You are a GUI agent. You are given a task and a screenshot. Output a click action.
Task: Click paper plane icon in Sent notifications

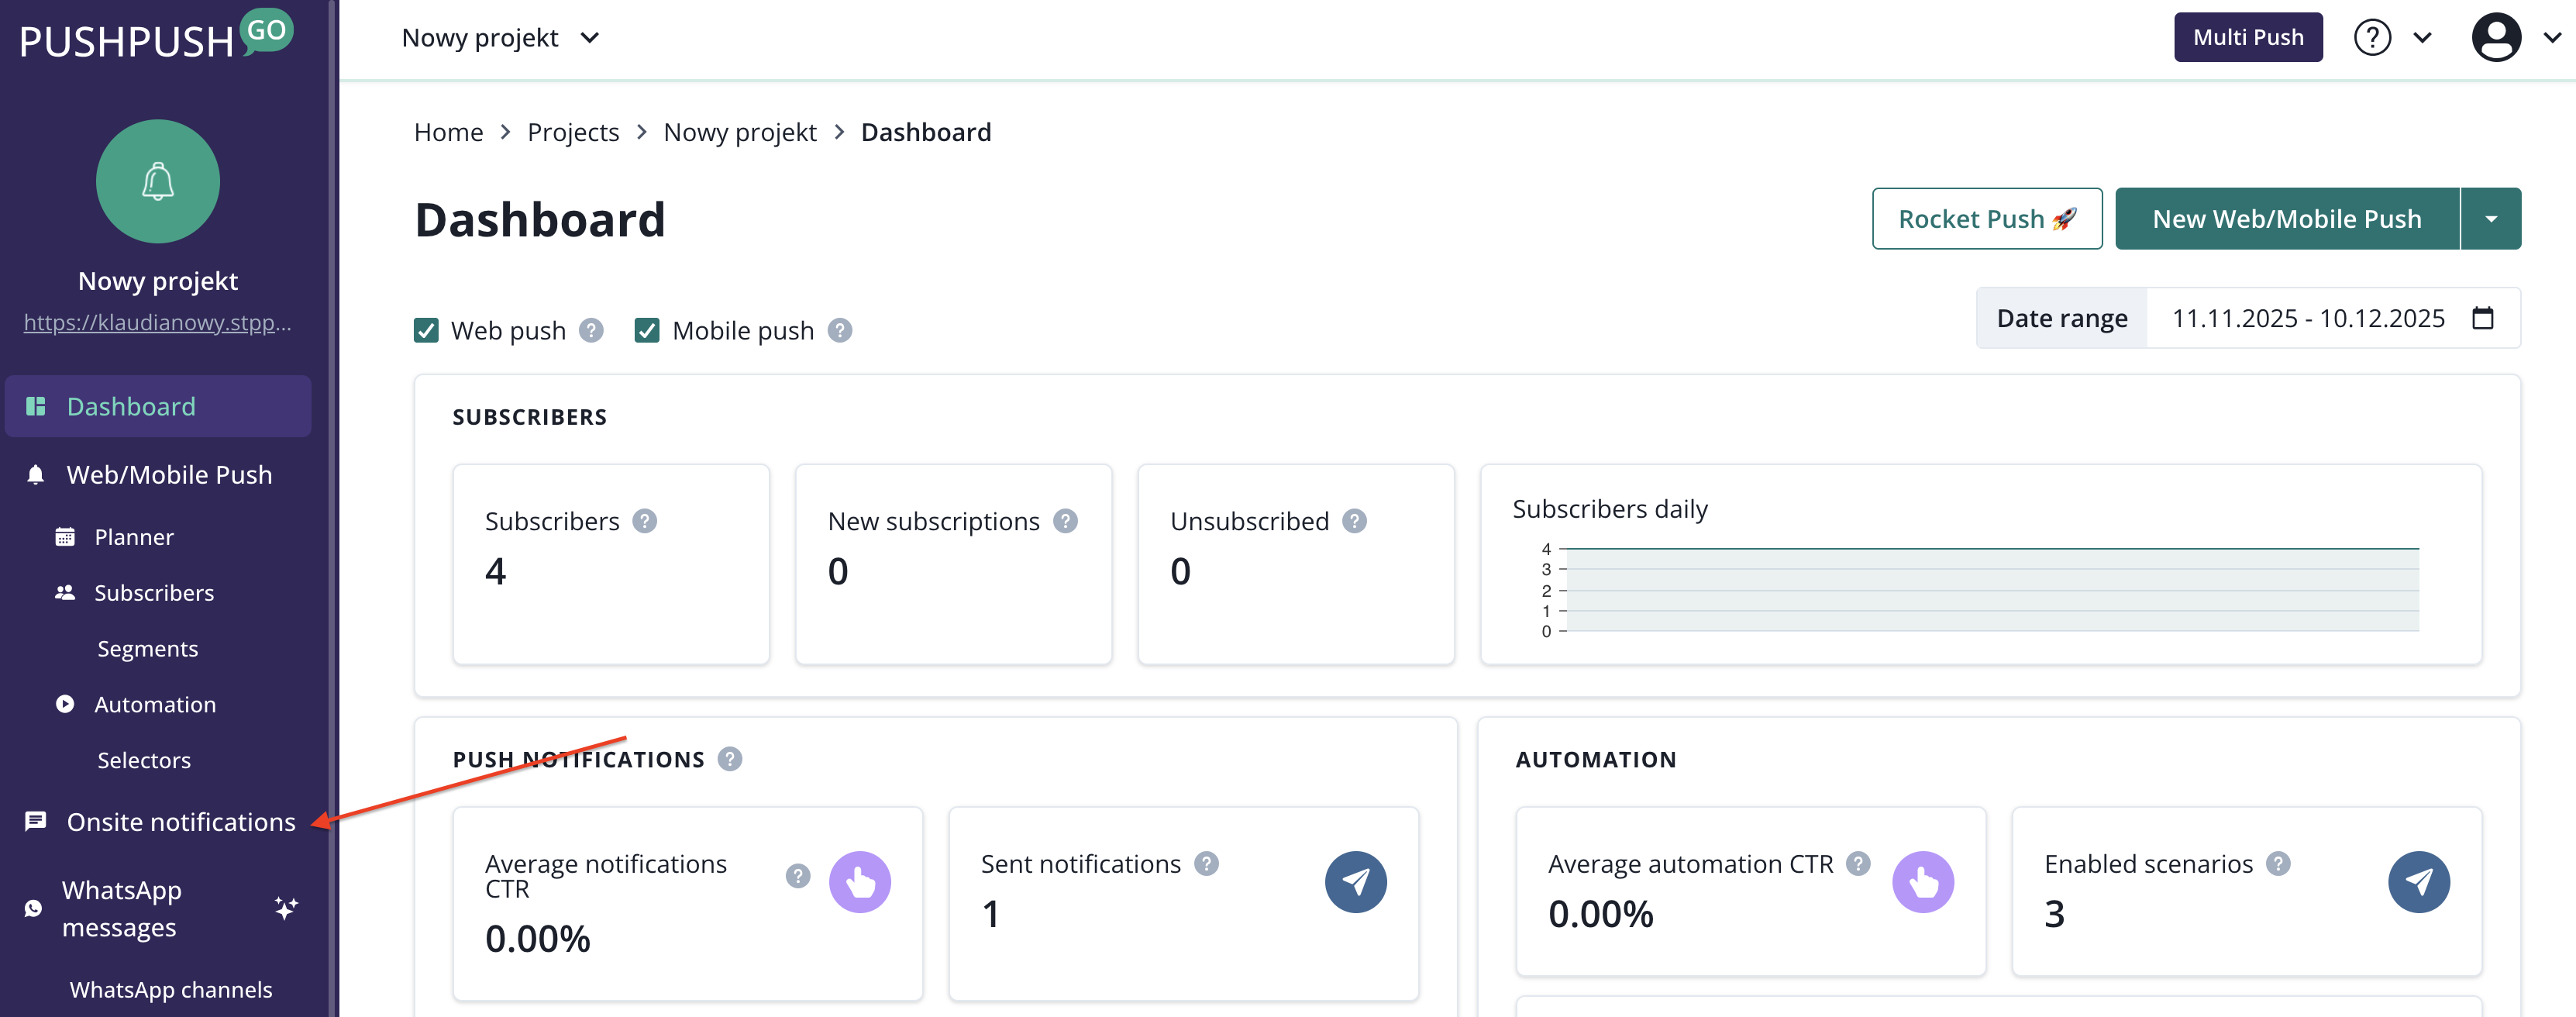pyautogui.click(x=1355, y=882)
